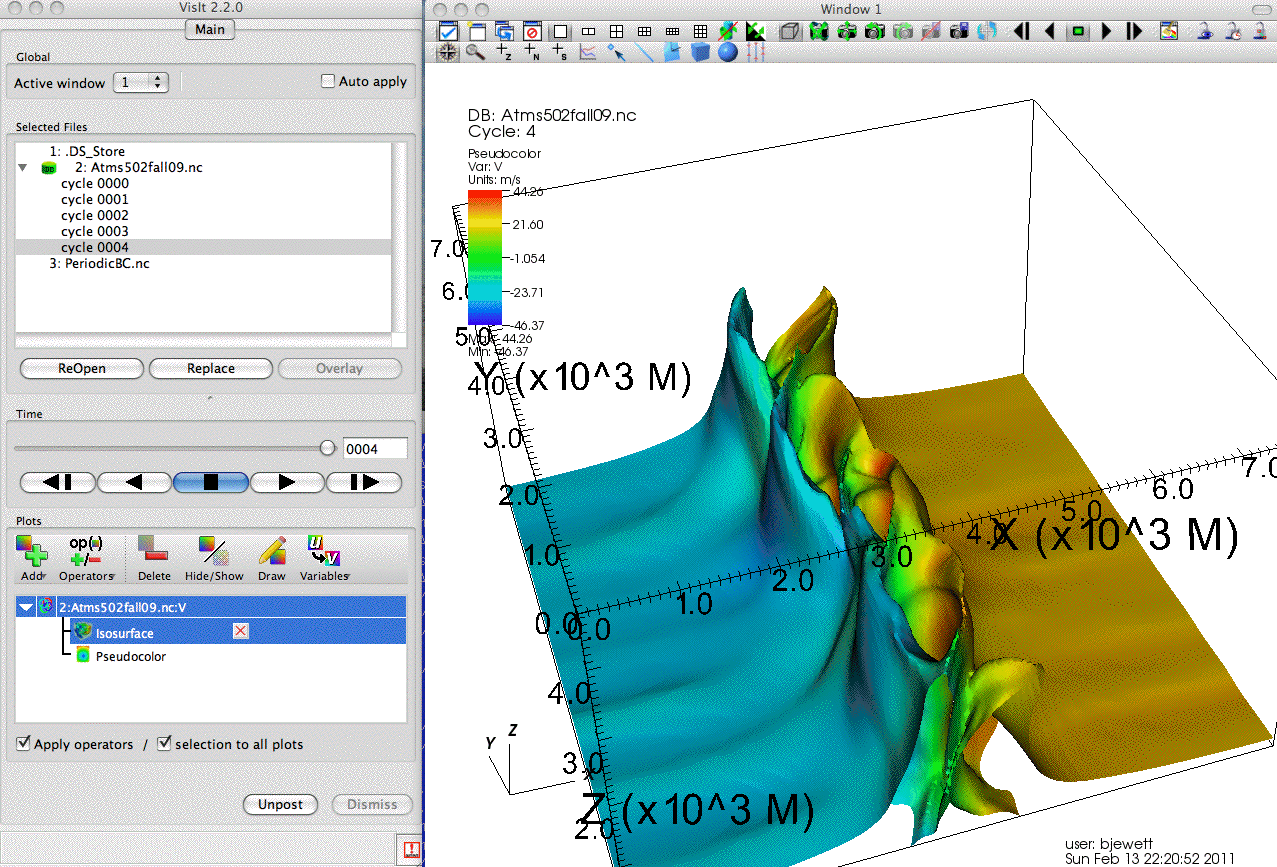The height and width of the screenshot is (867, 1277).
Task: Collapse the 2:Atms502fall09.nc:V plot entry
Action: pos(25,607)
